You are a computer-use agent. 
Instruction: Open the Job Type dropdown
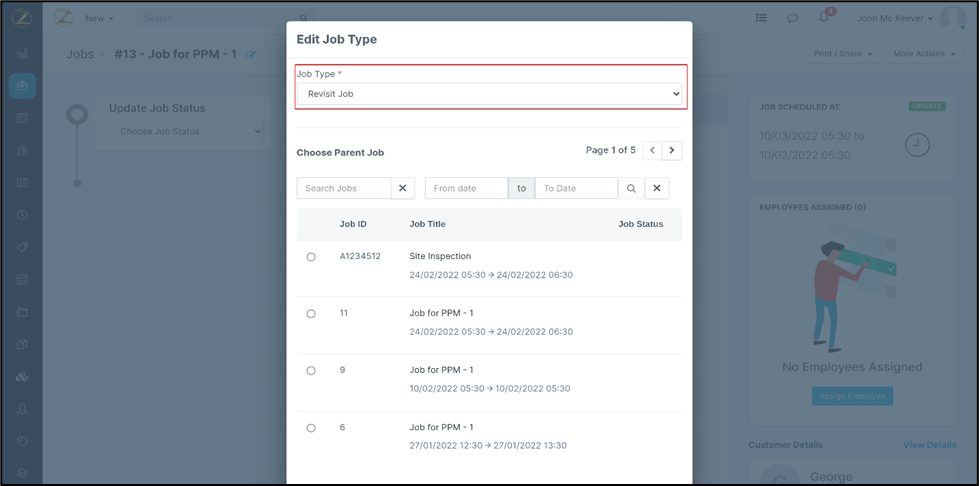(x=489, y=94)
